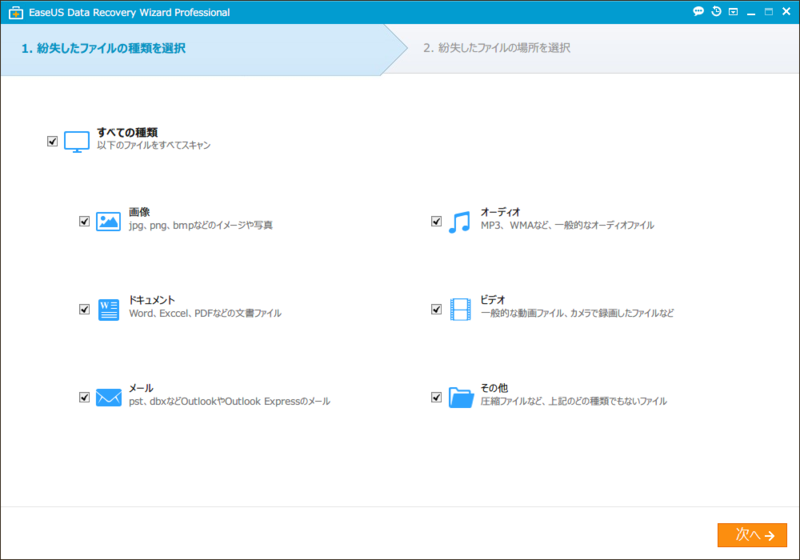Click the すべての種類 label
Screen dimensions: 800x560
(x=128, y=133)
